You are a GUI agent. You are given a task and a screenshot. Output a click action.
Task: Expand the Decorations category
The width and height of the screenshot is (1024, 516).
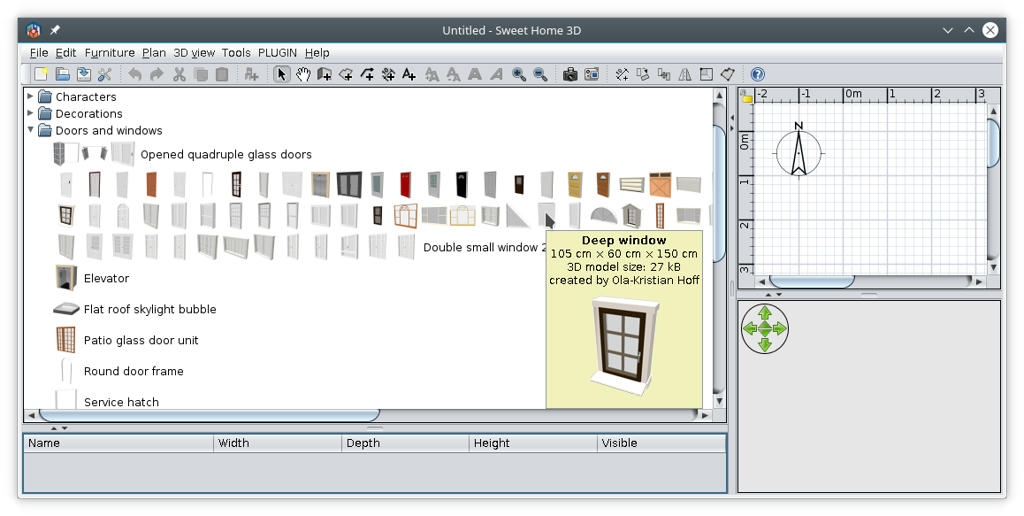pos(30,113)
